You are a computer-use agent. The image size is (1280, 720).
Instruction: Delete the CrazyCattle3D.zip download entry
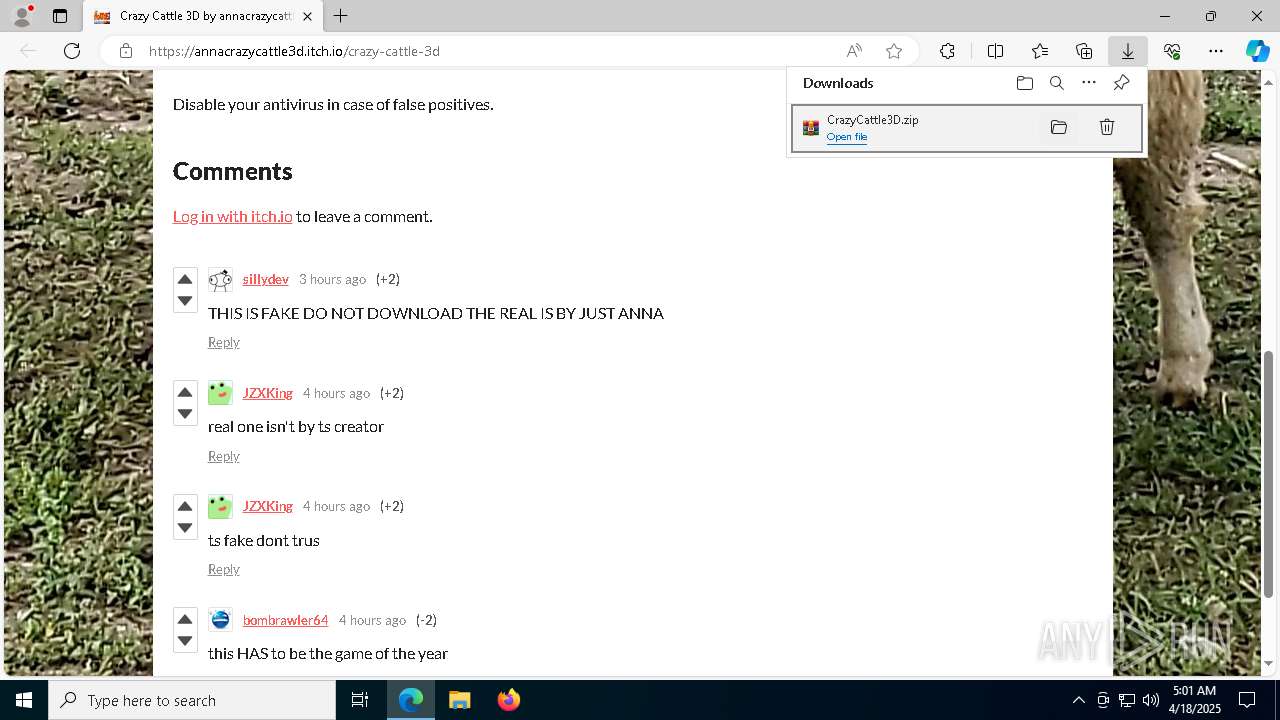1107,127
